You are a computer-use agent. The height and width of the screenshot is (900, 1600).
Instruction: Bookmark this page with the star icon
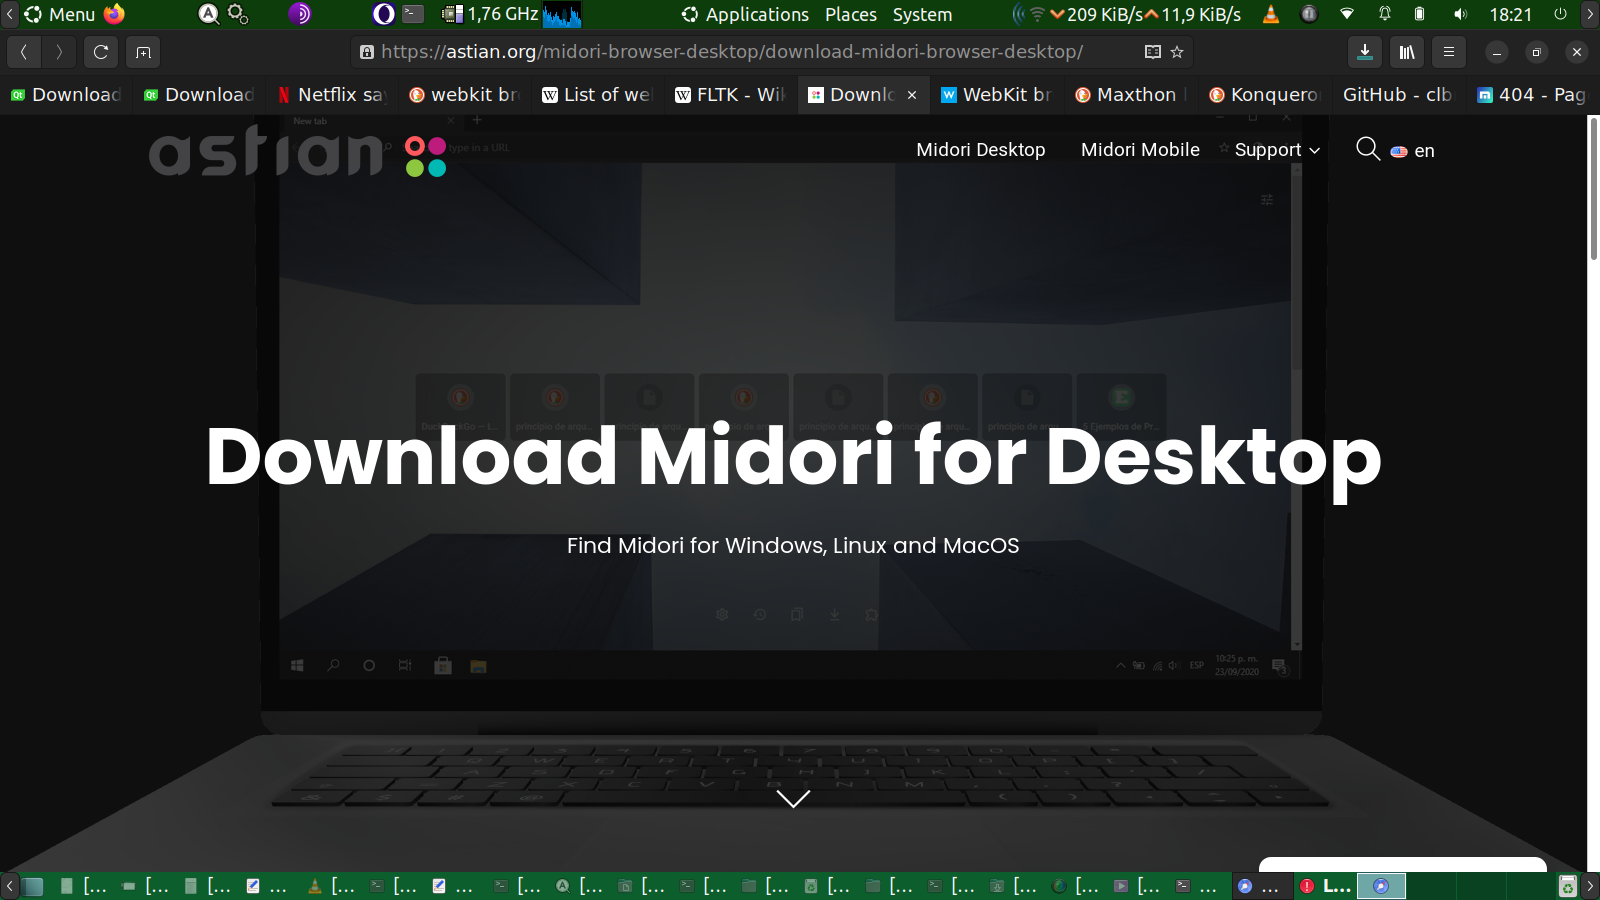[1177, 52]
